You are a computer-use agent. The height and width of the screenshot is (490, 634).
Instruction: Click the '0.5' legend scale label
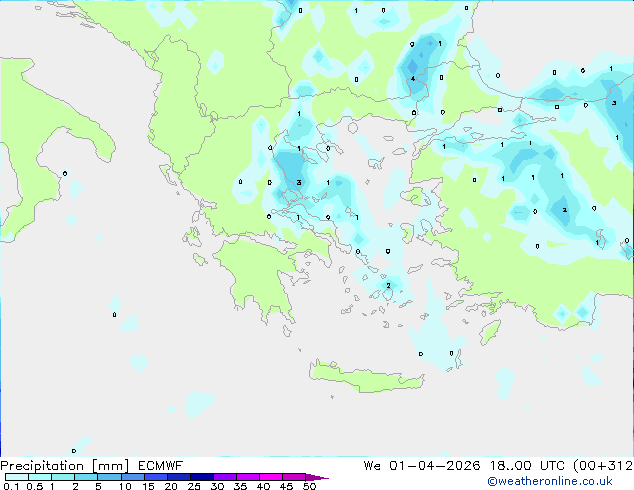tap(35, 486)
